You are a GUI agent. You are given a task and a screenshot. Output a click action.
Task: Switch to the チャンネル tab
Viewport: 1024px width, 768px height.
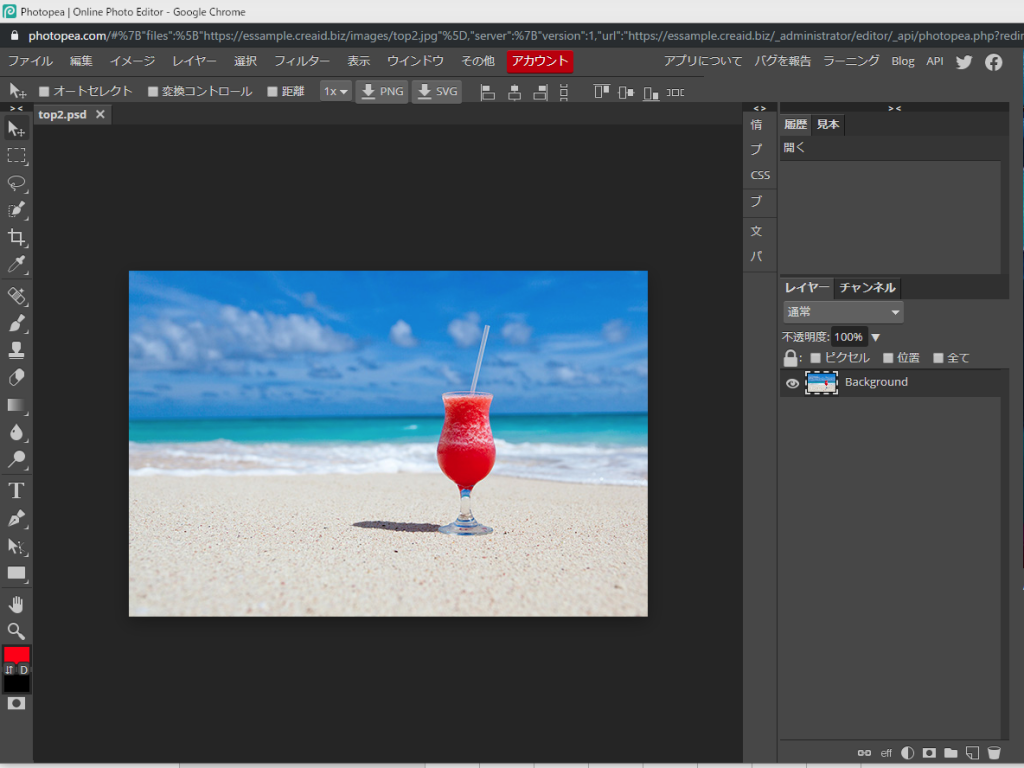pyautogui.click(x=867, y=287)
